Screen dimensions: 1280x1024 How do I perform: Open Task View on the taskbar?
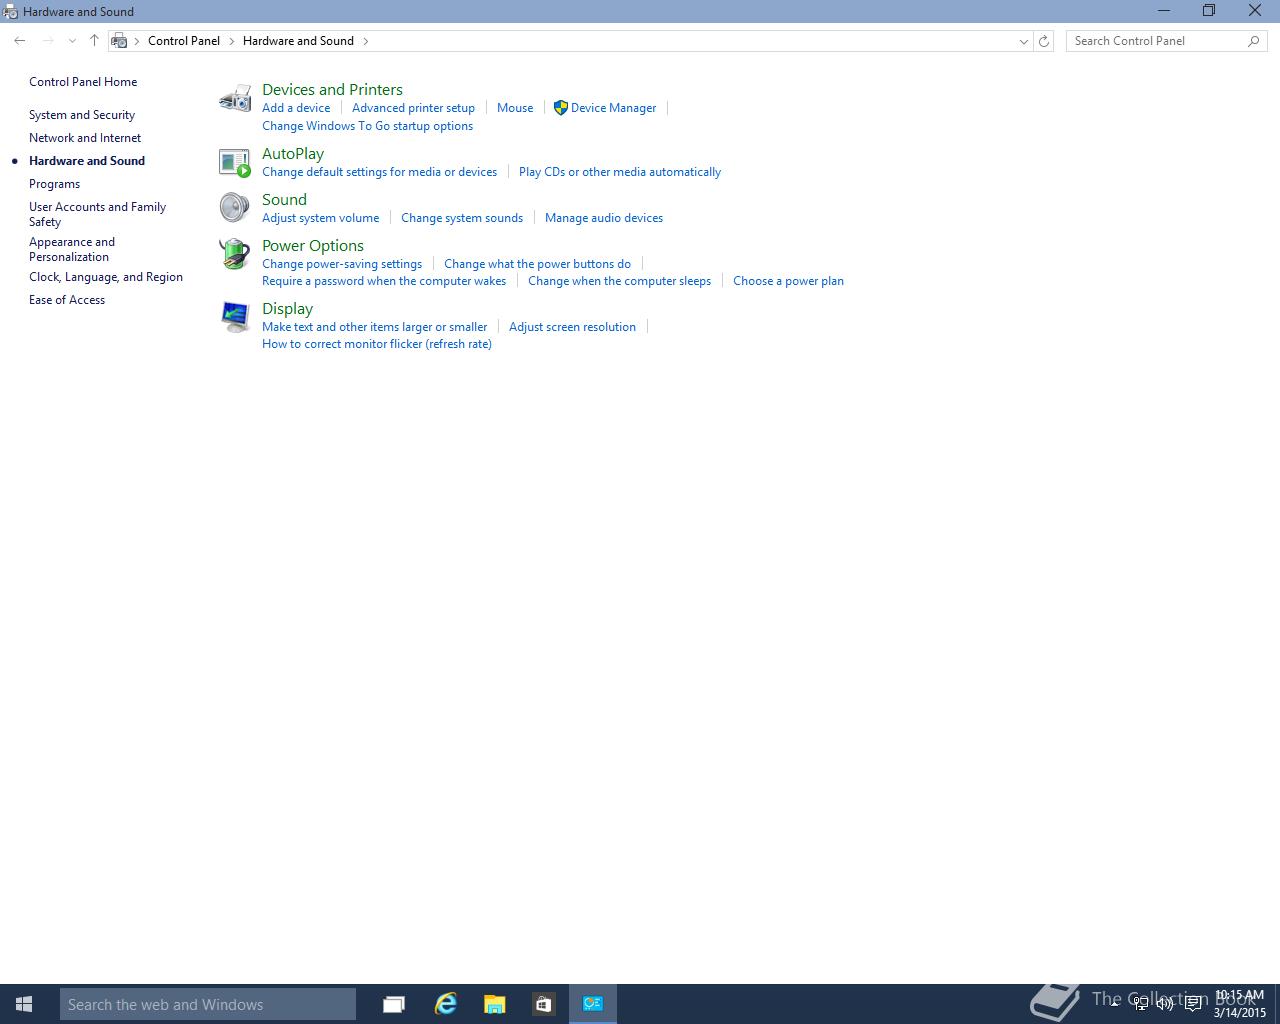pos(394,1004)
